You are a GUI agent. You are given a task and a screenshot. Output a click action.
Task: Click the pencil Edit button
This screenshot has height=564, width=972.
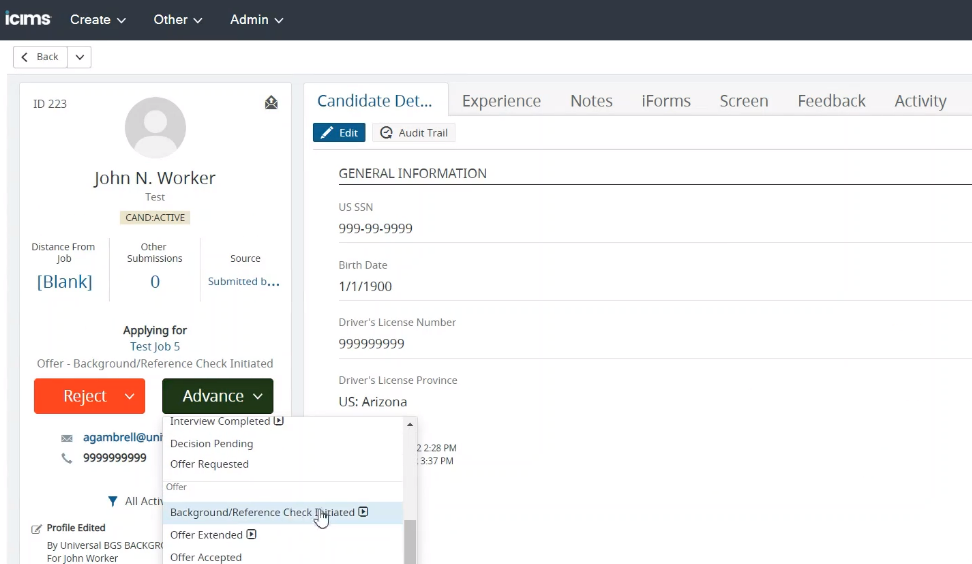(339, 133)
